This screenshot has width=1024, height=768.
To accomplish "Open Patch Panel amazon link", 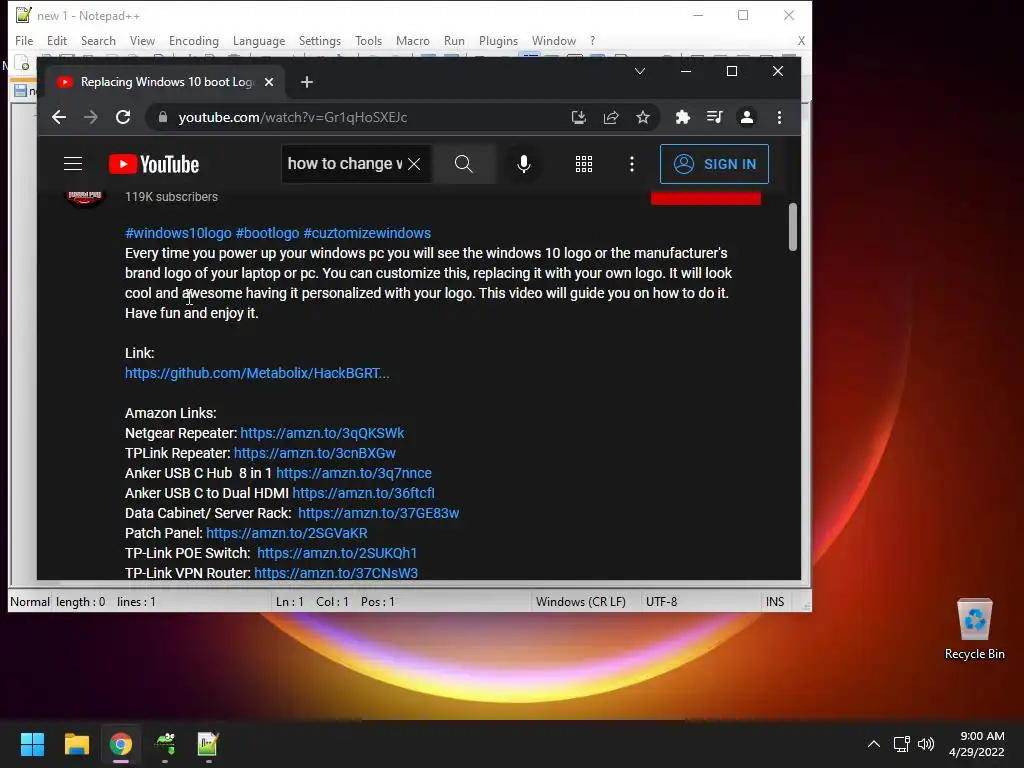I will click(287, 533).
